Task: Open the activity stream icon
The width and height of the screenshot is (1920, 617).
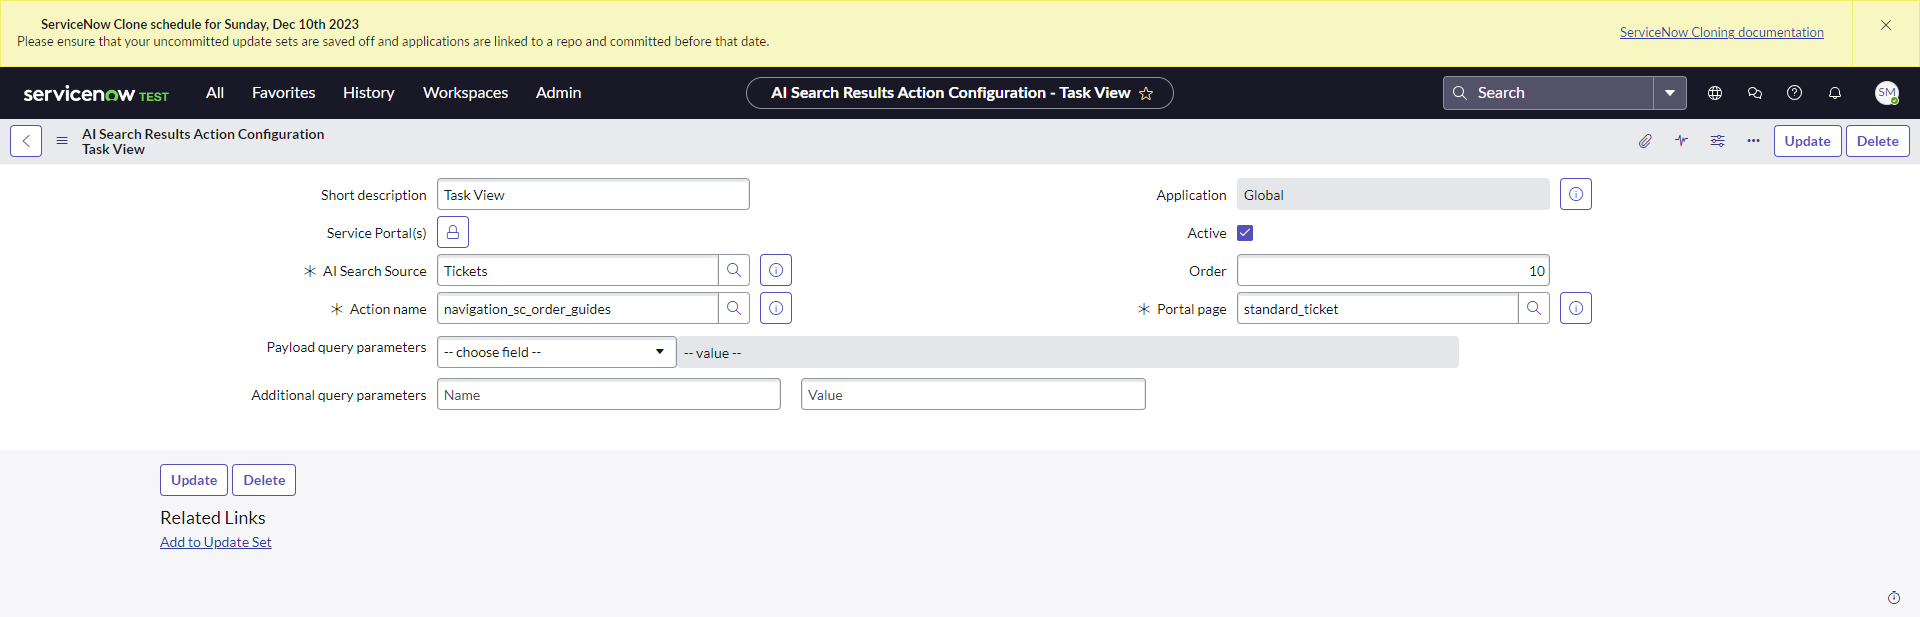Action: (1681, 141)
